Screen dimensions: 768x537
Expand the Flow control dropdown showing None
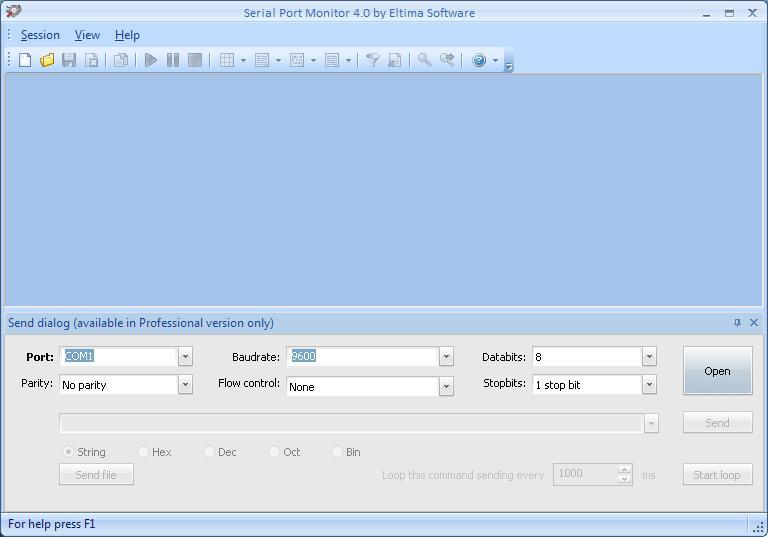pos(446,387)
